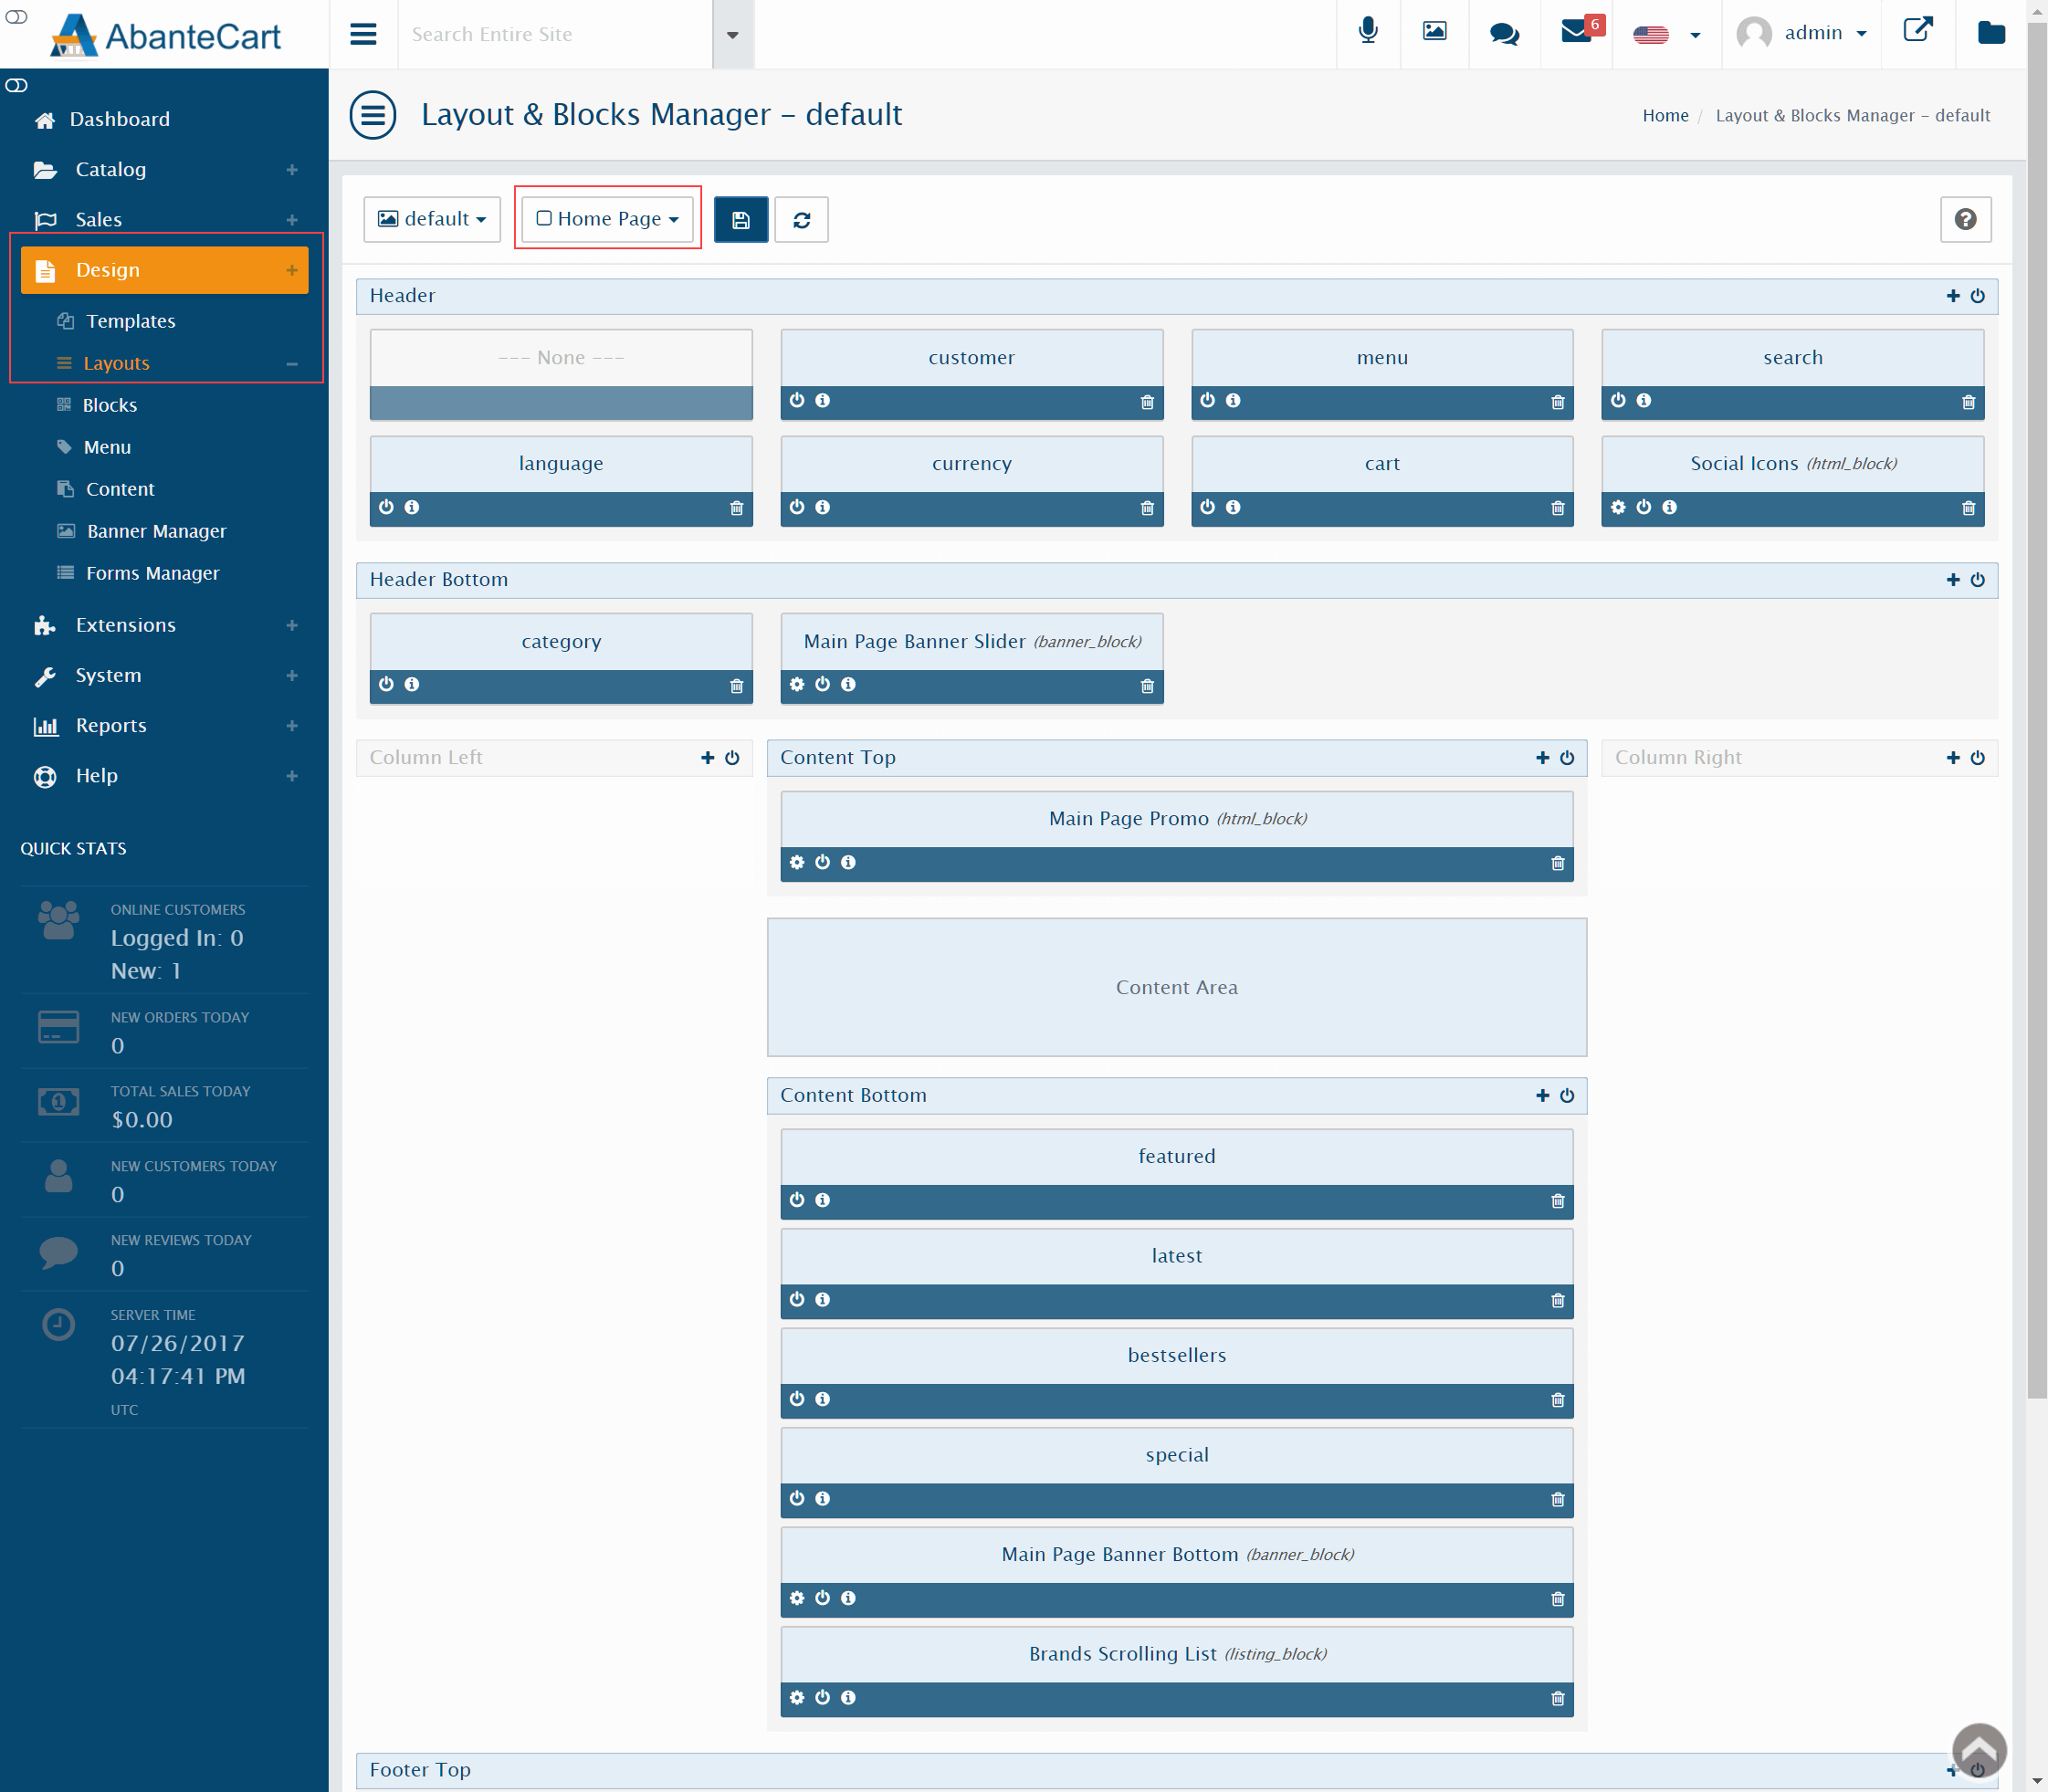
Task: Toggle Column Right section power status
Action: pyautogui.click(x=1977, y=758)
